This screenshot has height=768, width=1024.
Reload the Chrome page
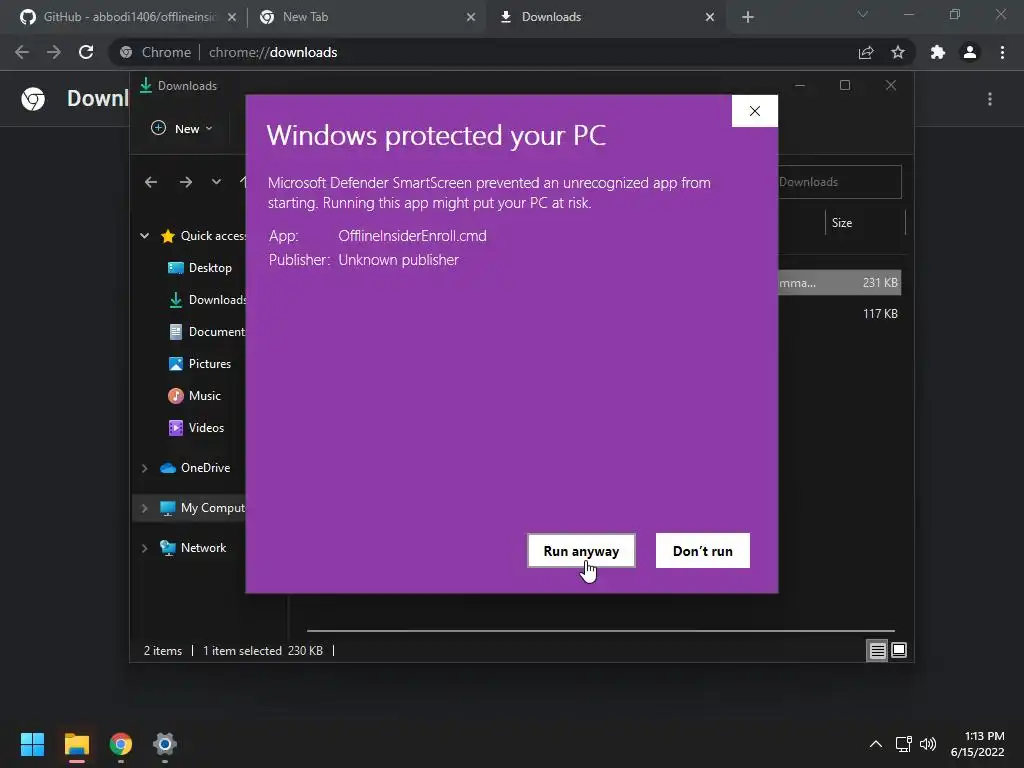[x=86, y=52]
